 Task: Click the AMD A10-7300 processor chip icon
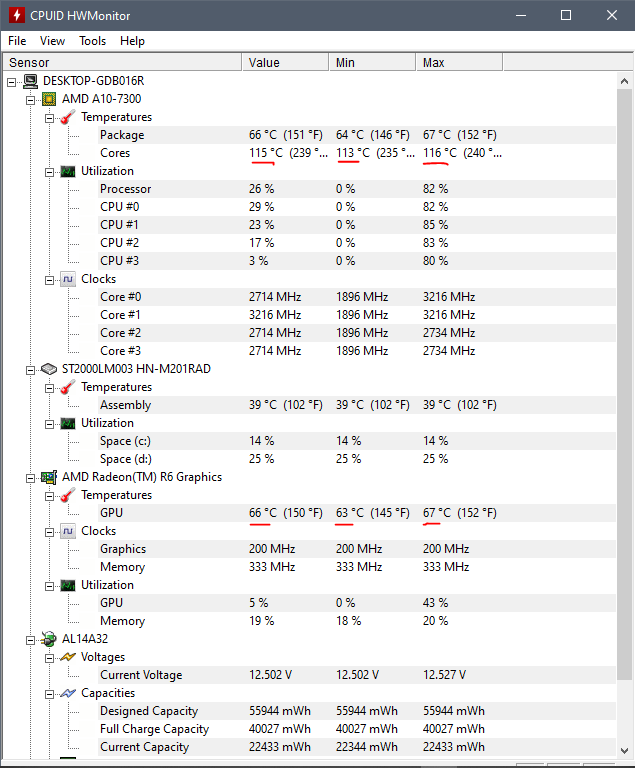coord(49,99)
